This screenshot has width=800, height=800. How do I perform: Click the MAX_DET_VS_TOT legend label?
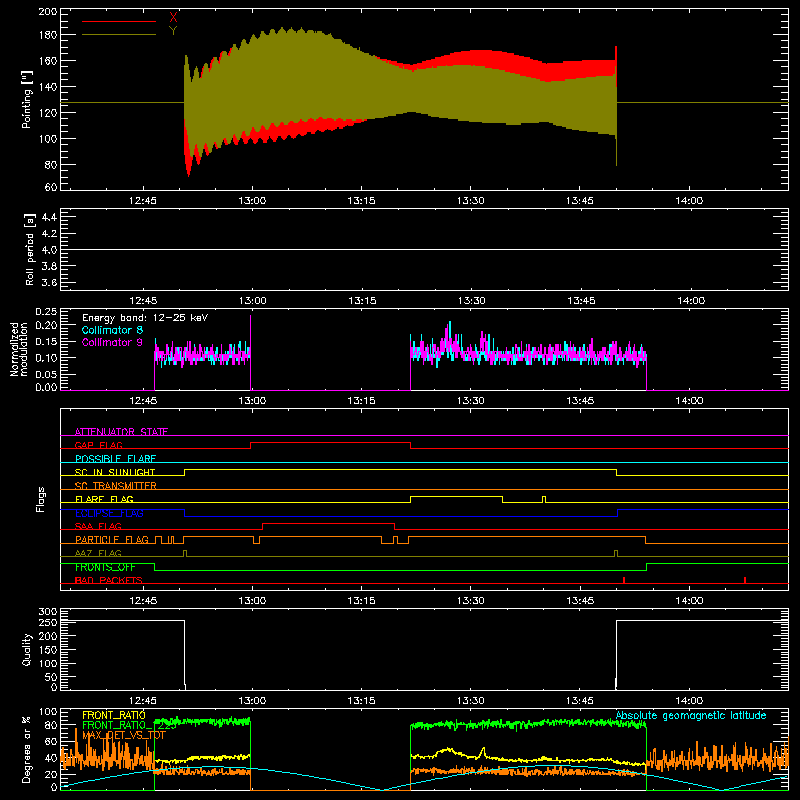click(x=124, y=735)
